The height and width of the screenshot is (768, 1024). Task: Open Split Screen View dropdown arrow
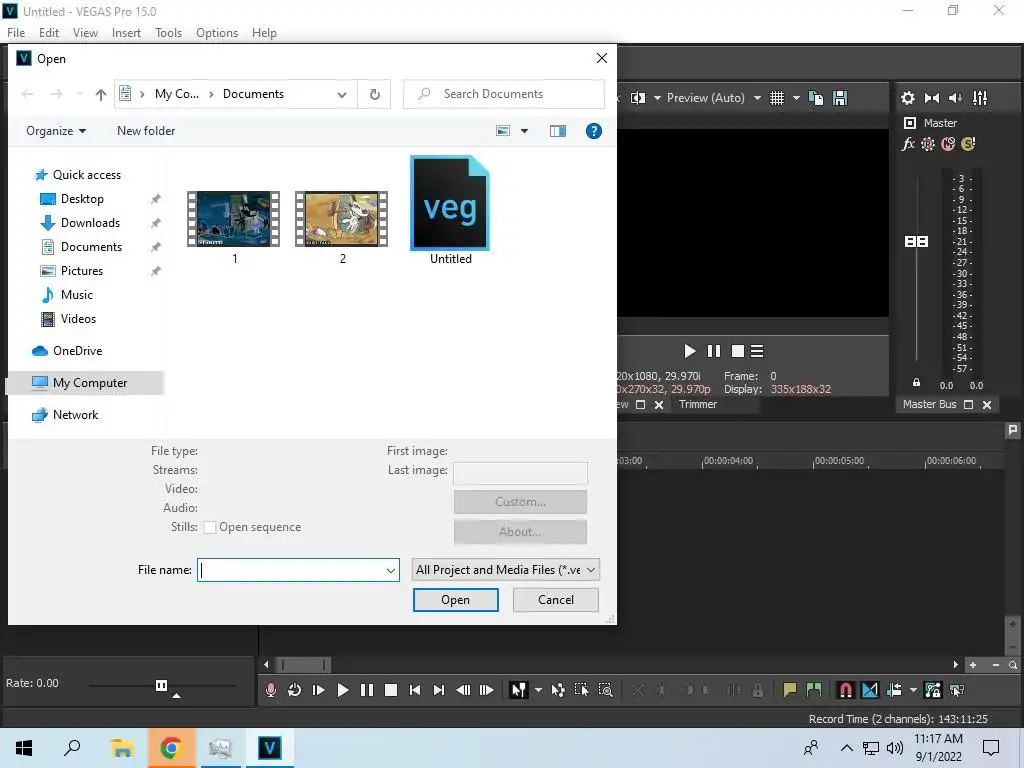click(657, 98)
